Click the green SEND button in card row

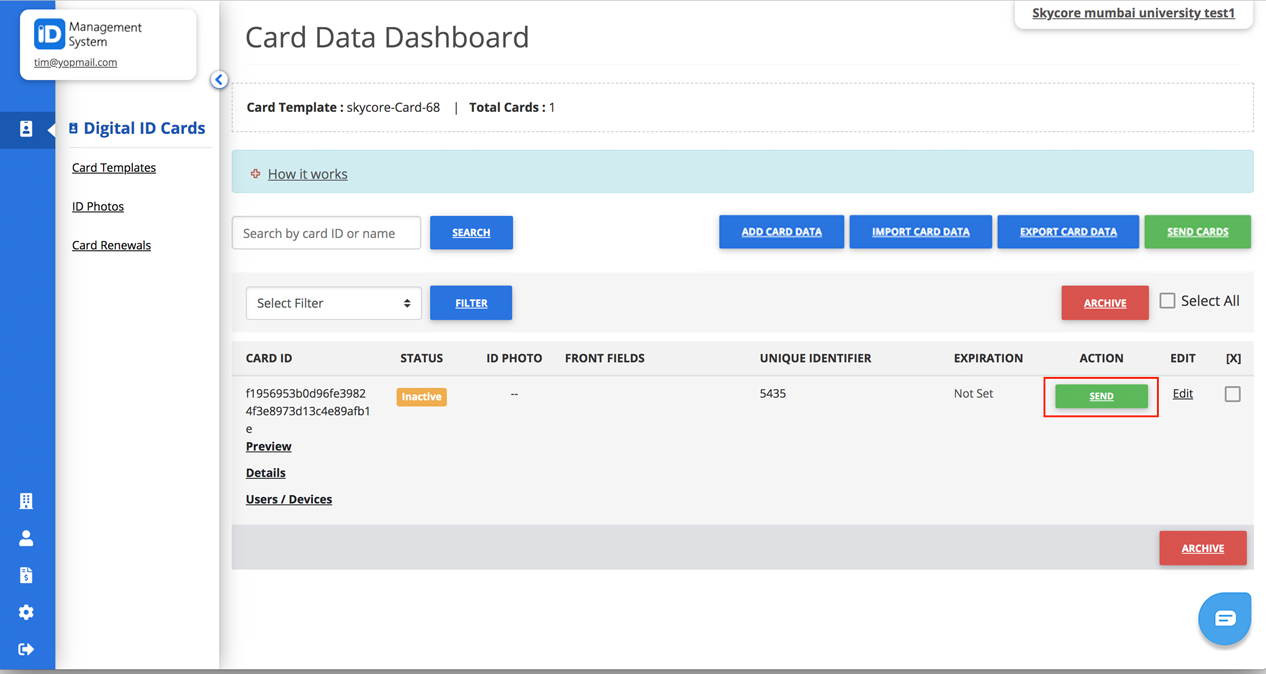tap(1101, 396)
